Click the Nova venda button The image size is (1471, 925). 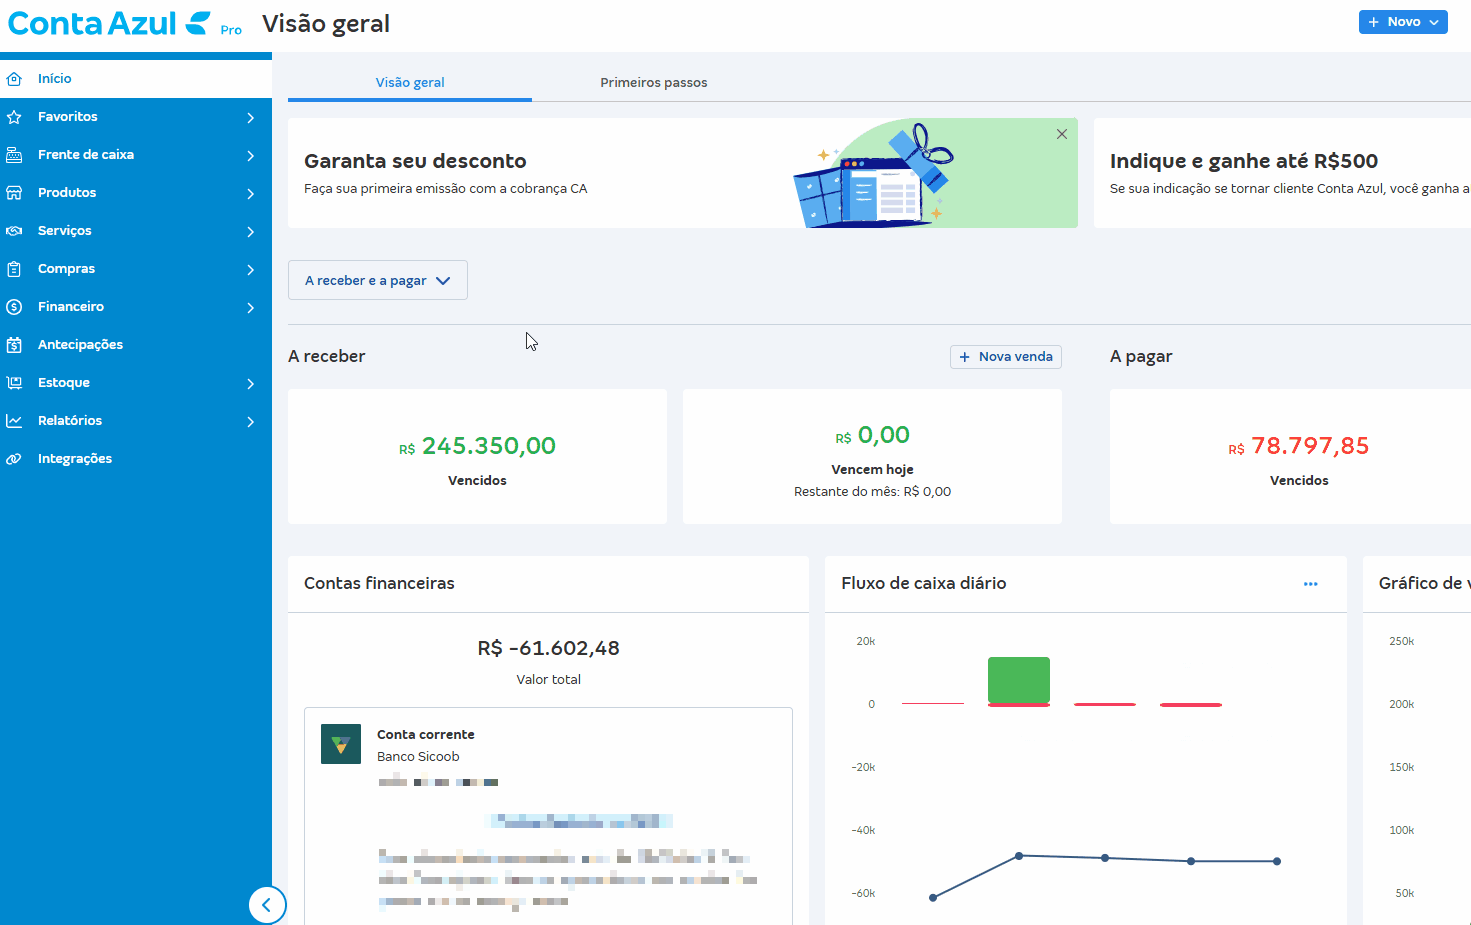click(1005, 356)
